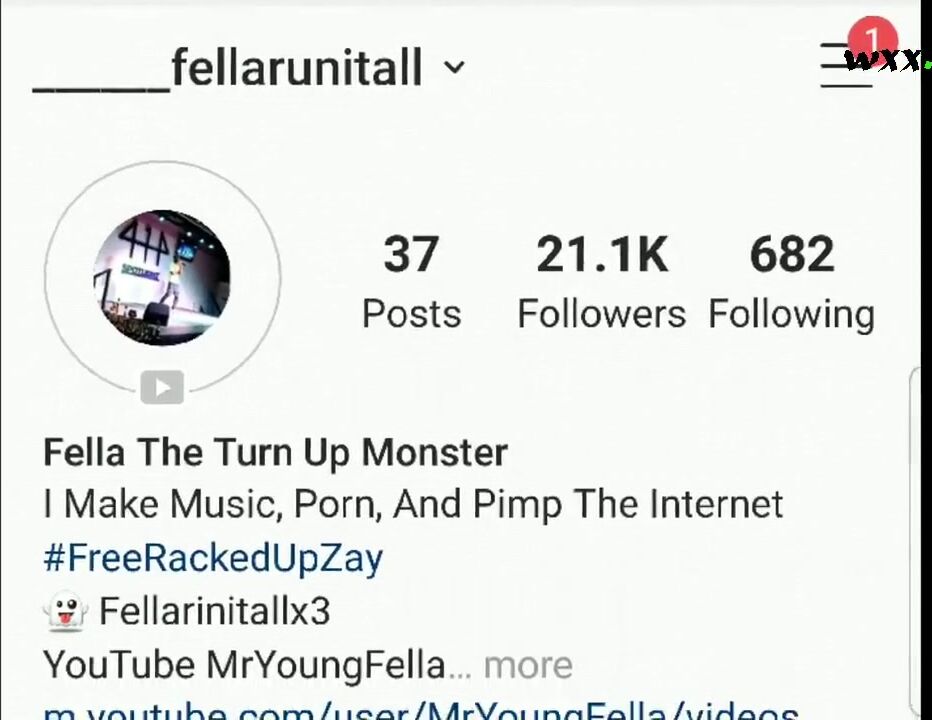The width and height of the screenshot is (932, 720).
Task: Open the profile picture thumbnail
Action: (x=162, y=278)
